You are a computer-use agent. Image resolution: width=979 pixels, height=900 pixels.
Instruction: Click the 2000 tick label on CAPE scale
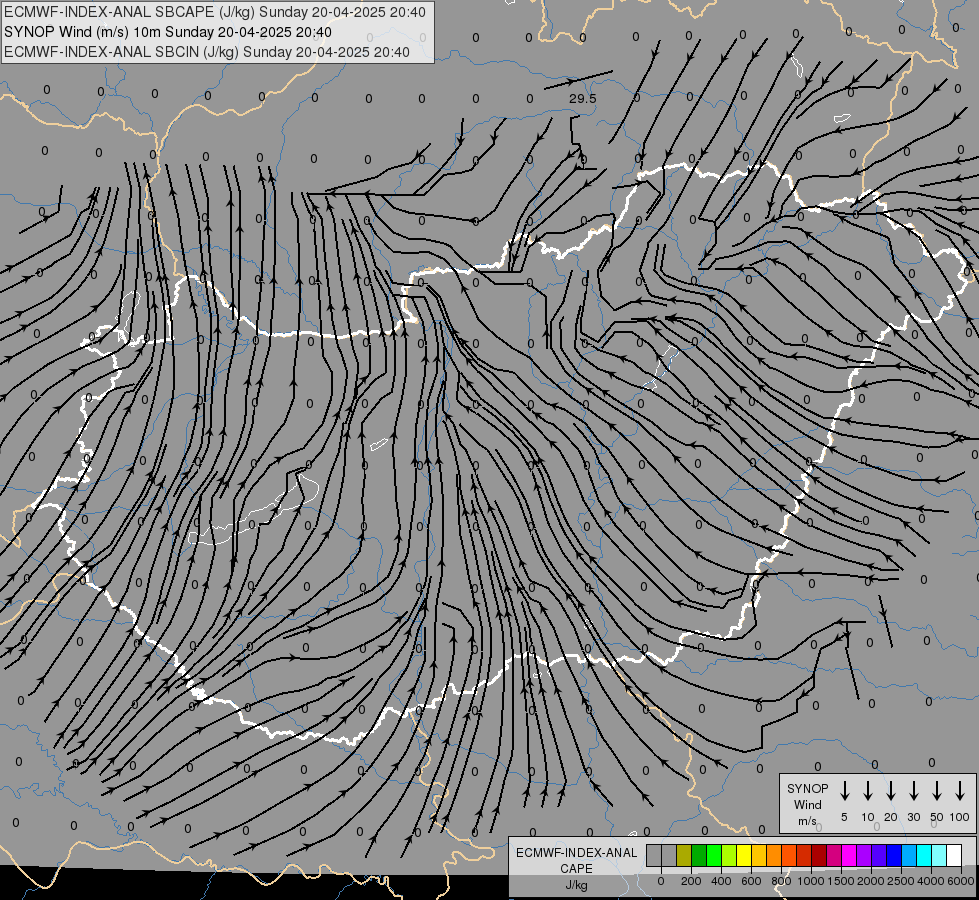tap(871, 881)
